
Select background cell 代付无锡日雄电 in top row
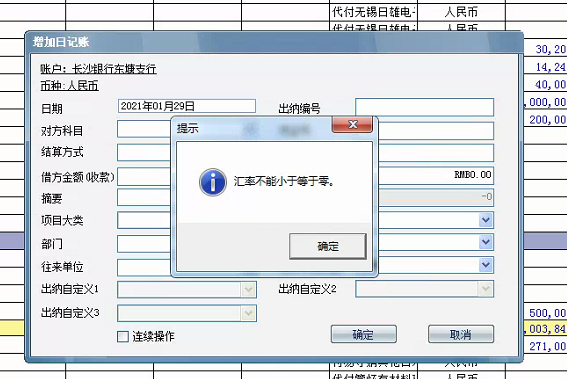[x=374, y=12]
